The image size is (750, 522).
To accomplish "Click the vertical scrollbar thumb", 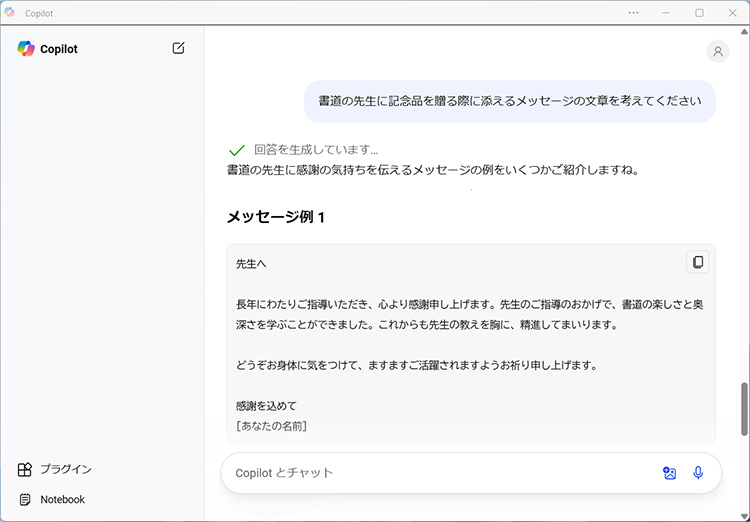I will click(743, 409).
